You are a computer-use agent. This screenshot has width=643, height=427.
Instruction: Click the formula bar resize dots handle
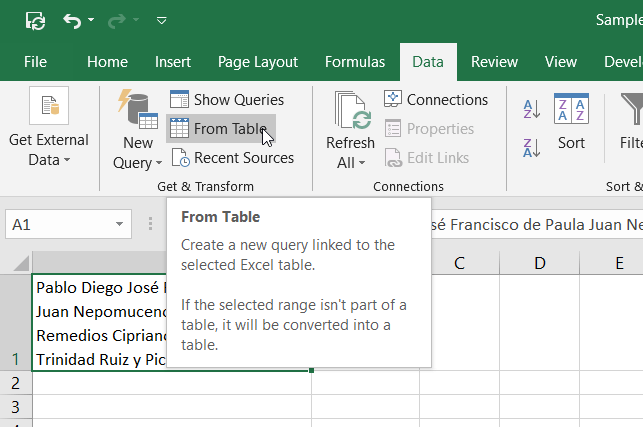coord(150,224)
